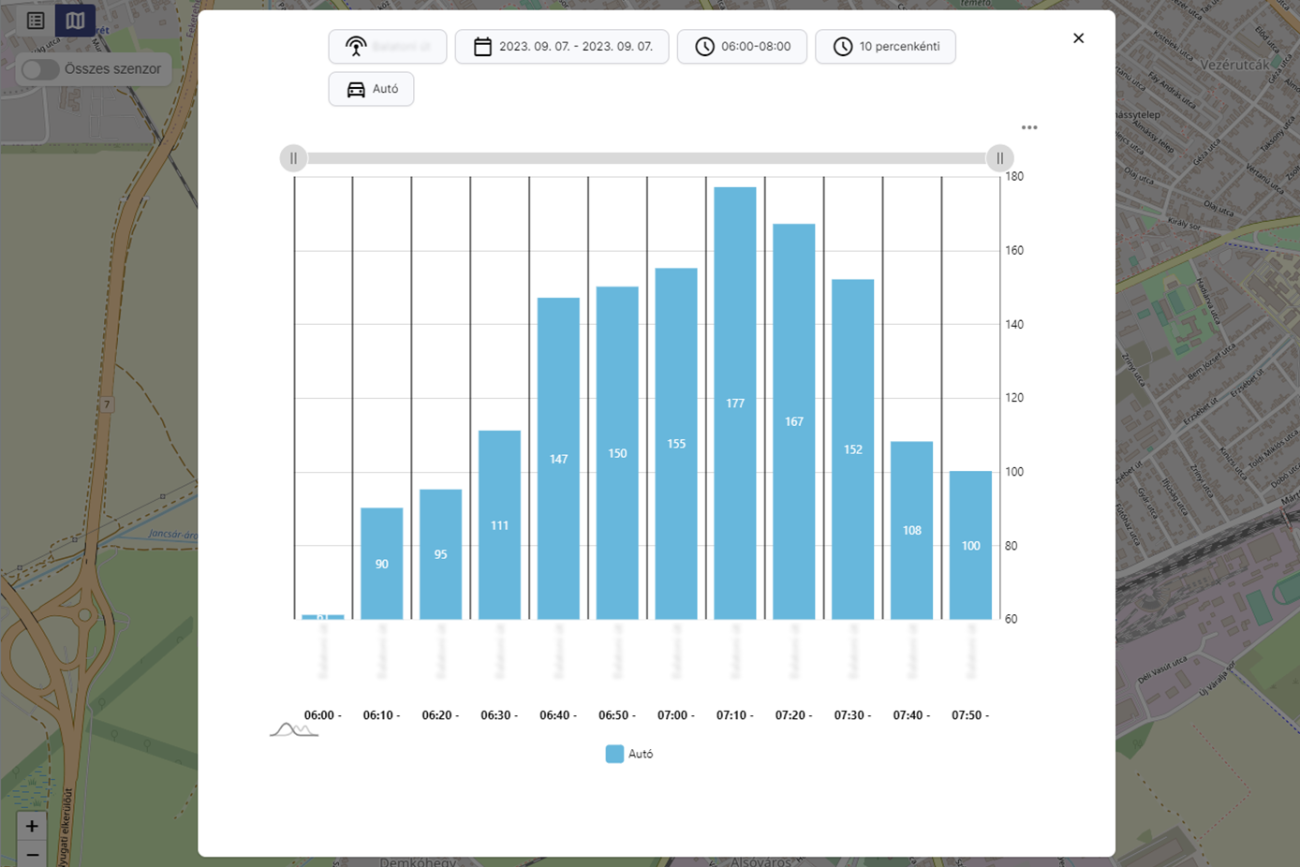Toggle Autó series in chart legend
Viewport: 1300px width, 867px height.
click(629, 754)
